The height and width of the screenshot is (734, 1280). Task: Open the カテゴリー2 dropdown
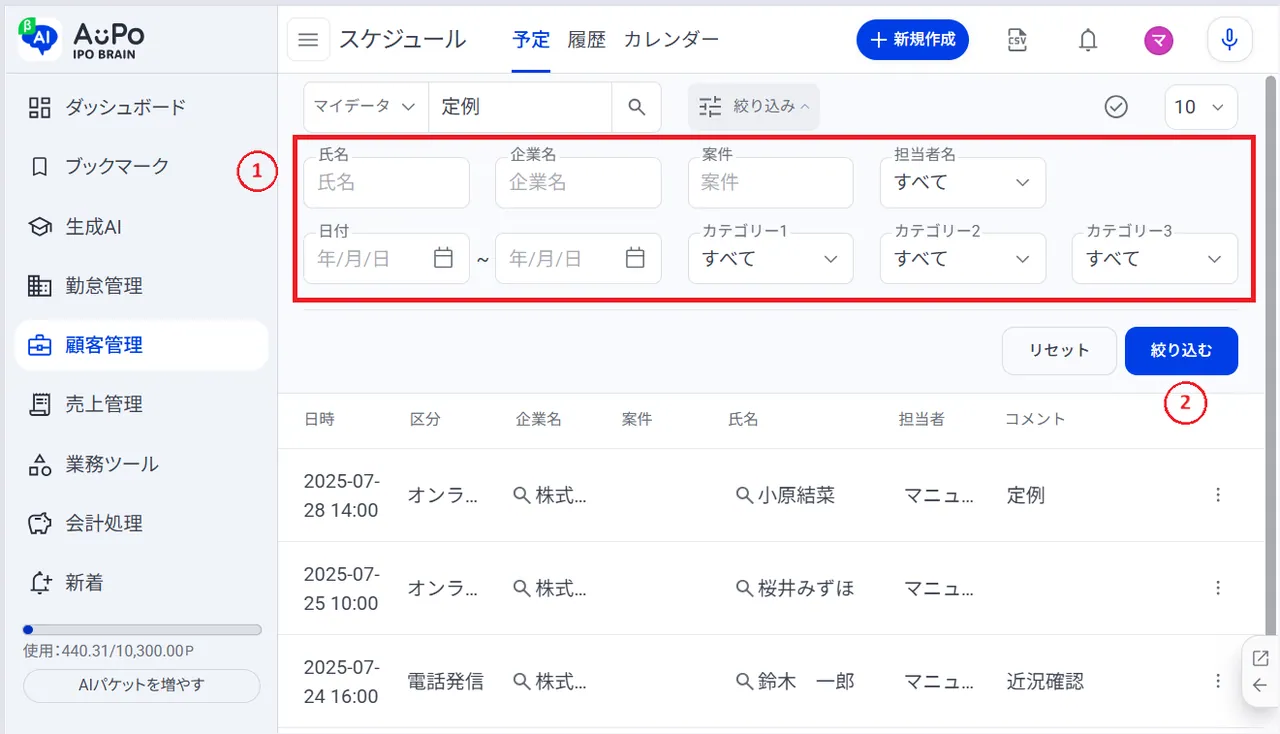click(x=963, y=259)
